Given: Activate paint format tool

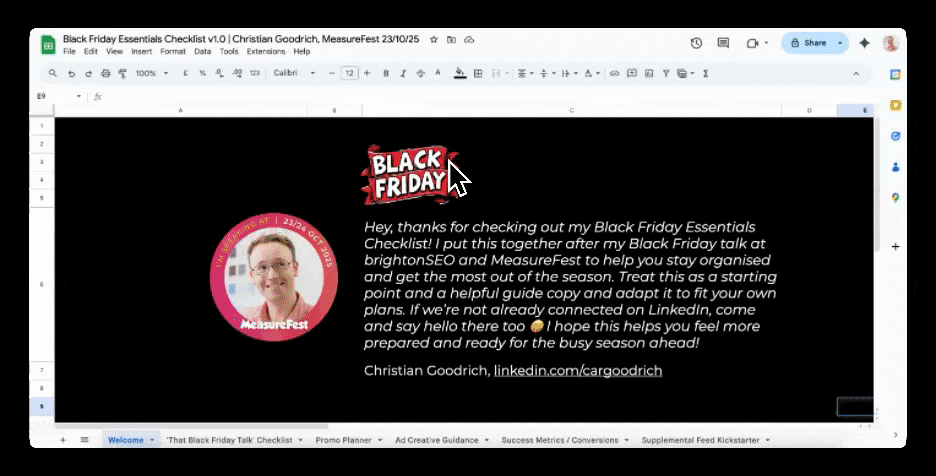Looking at the screenshot, I should click(122, 73).
